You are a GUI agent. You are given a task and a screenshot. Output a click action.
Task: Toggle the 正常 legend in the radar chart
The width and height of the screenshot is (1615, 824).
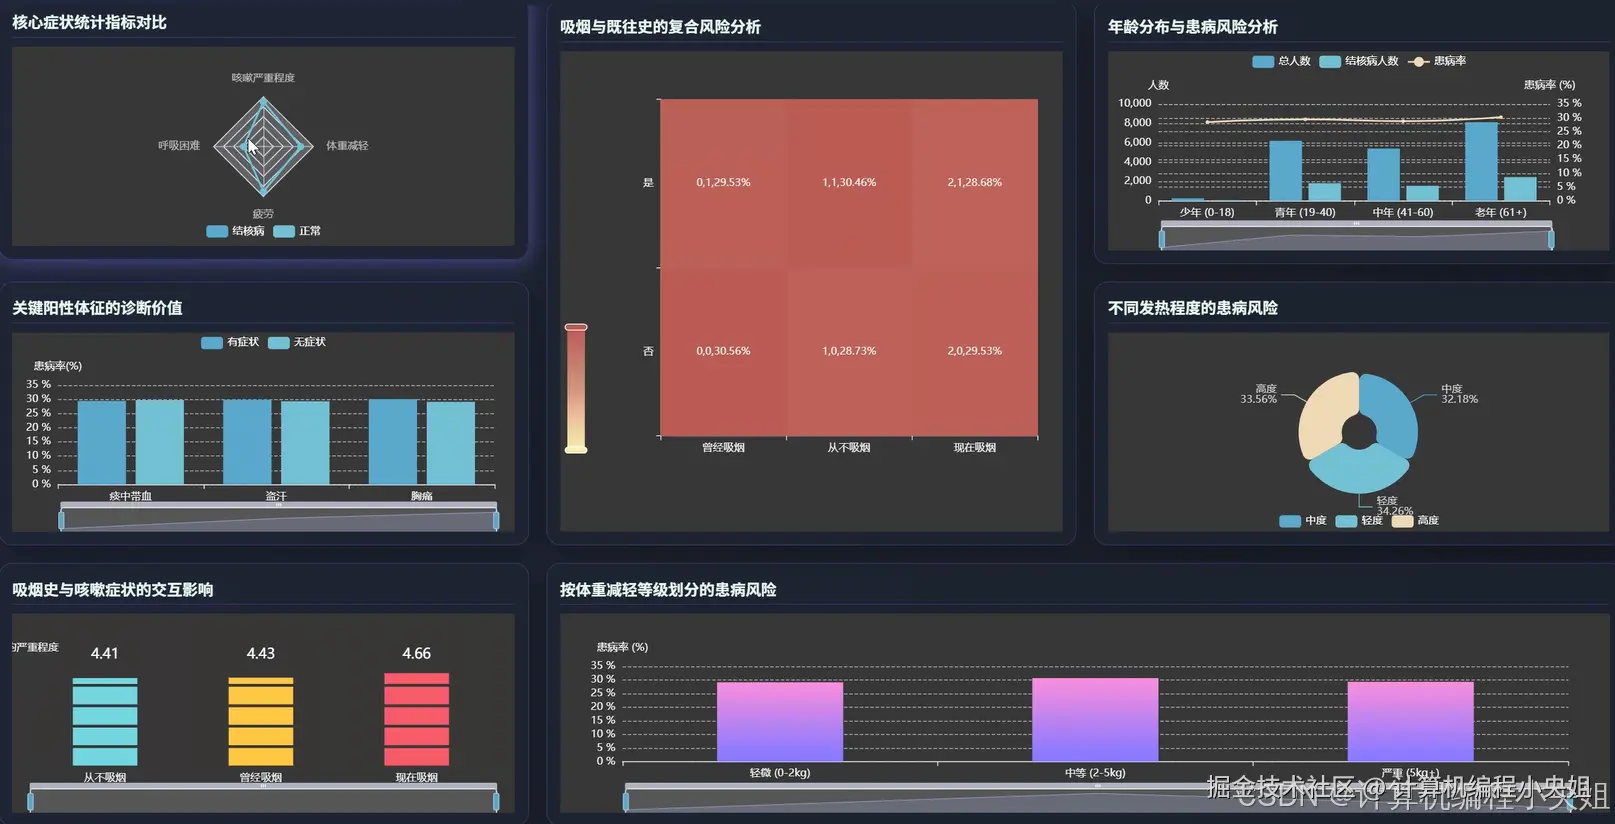click(x=297, y=231)
